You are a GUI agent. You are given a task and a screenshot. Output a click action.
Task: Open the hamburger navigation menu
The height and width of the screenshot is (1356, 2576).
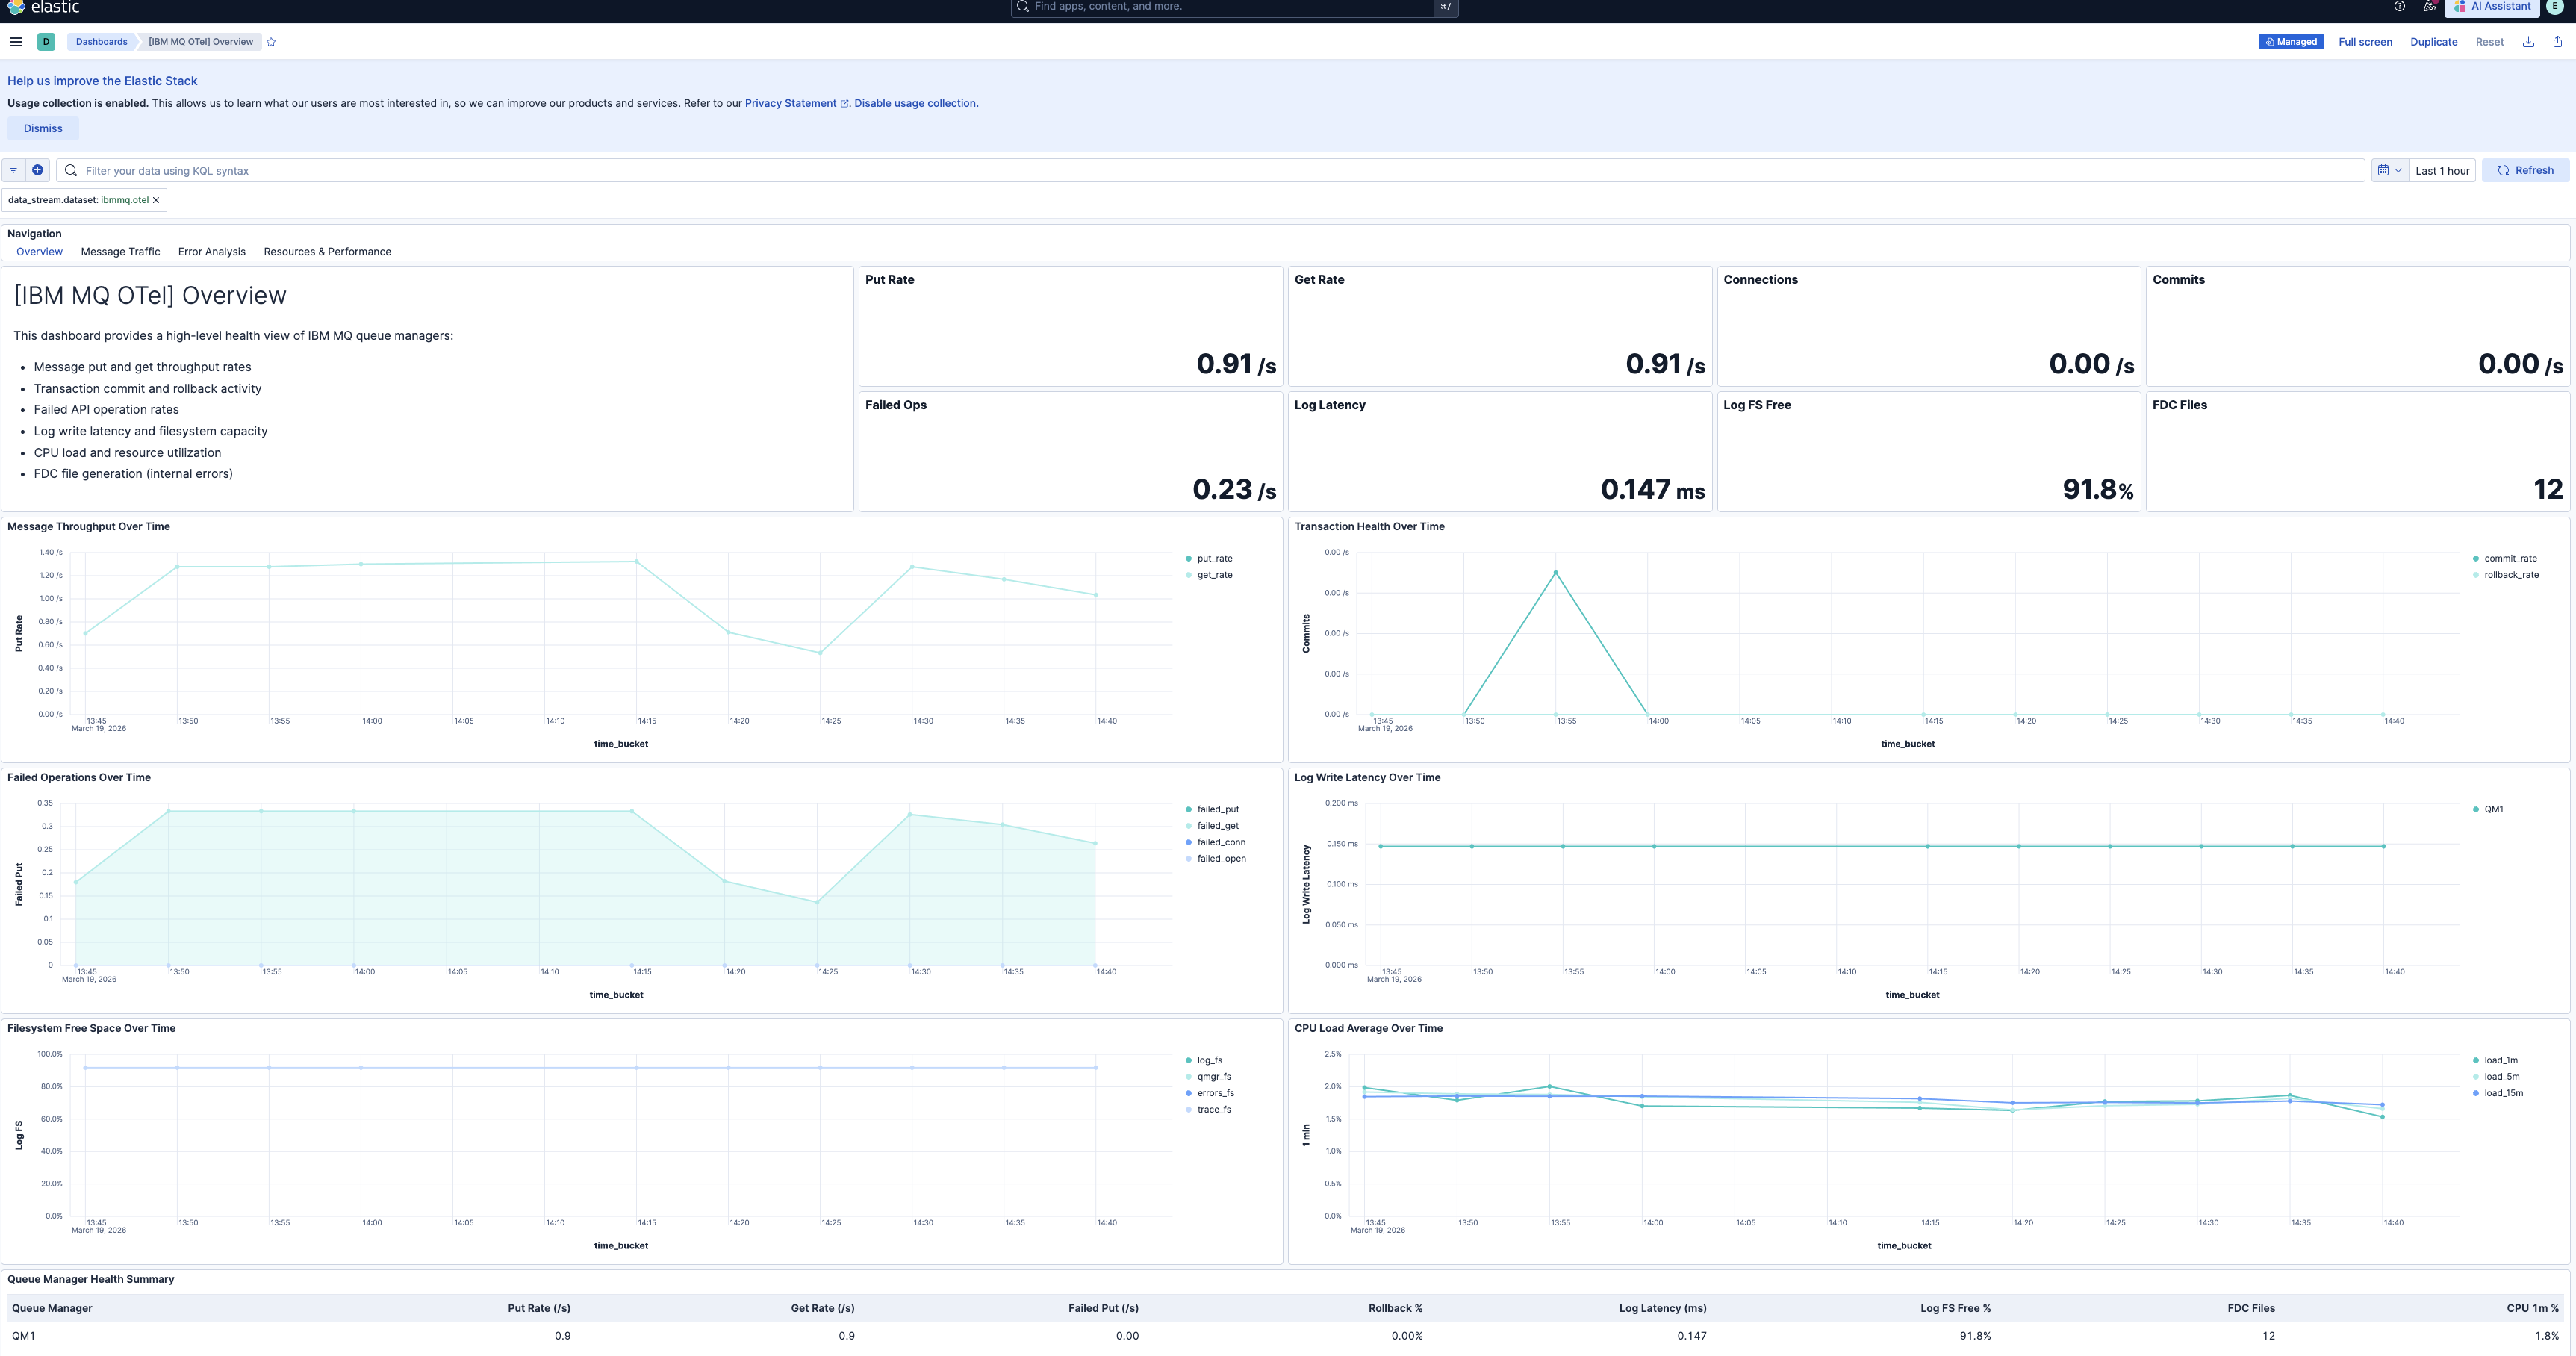pyautogui.click(x=16, y=41)
